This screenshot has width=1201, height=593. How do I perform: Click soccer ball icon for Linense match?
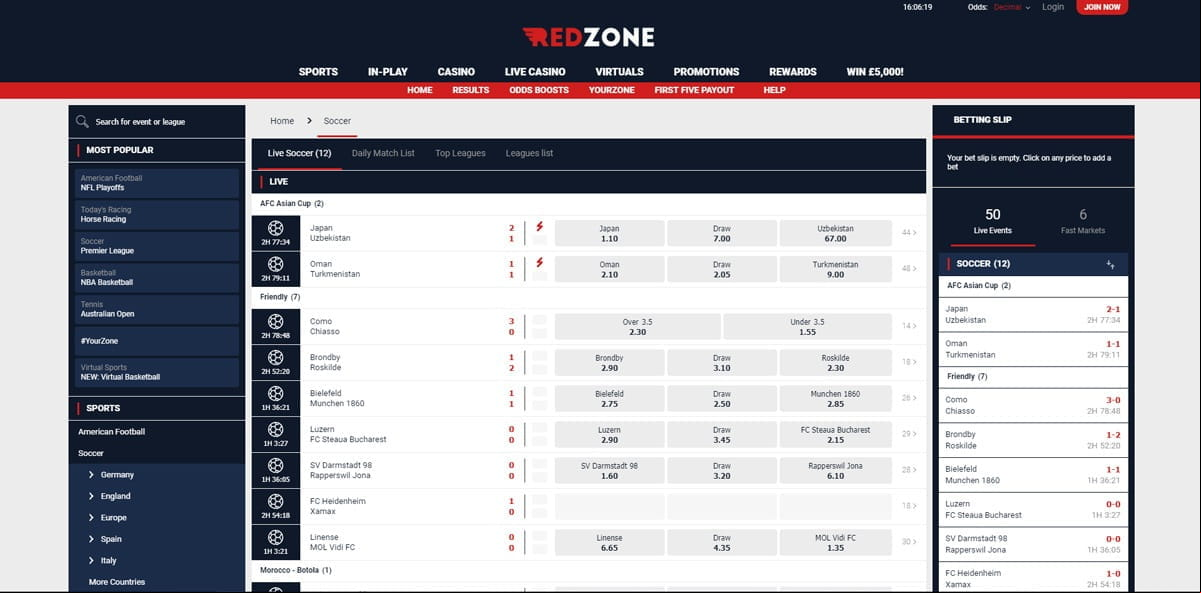point(276,537)
